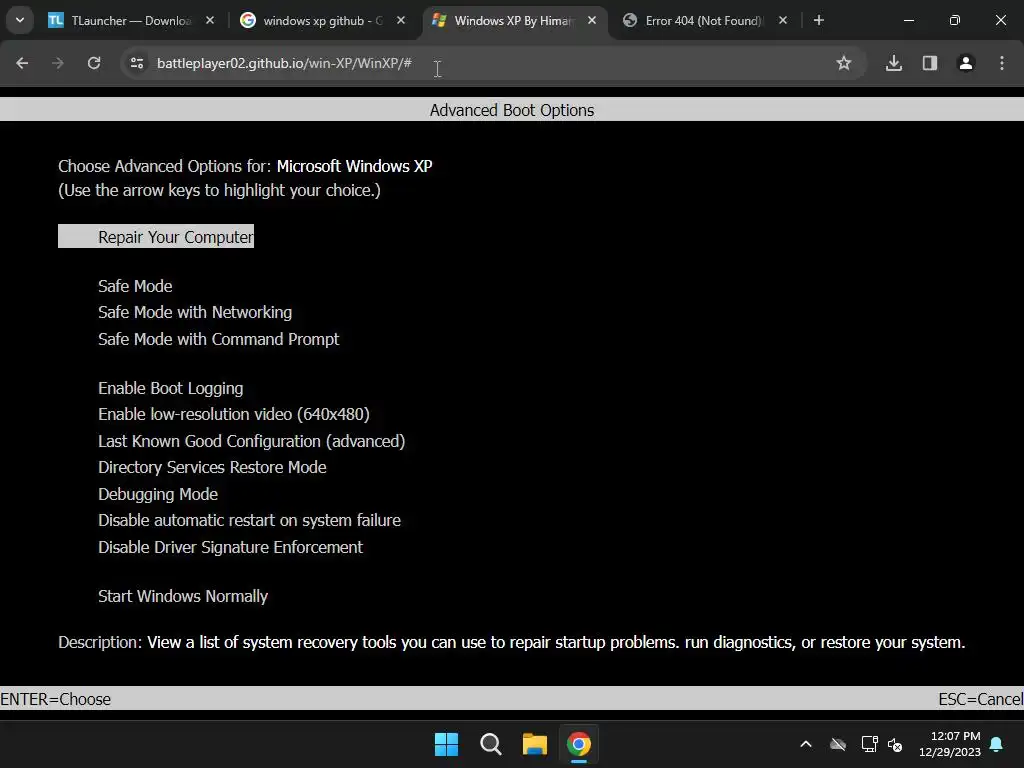Restore down the Chrome window
This screenshot has height=768, width=1024.
(955, 20)
